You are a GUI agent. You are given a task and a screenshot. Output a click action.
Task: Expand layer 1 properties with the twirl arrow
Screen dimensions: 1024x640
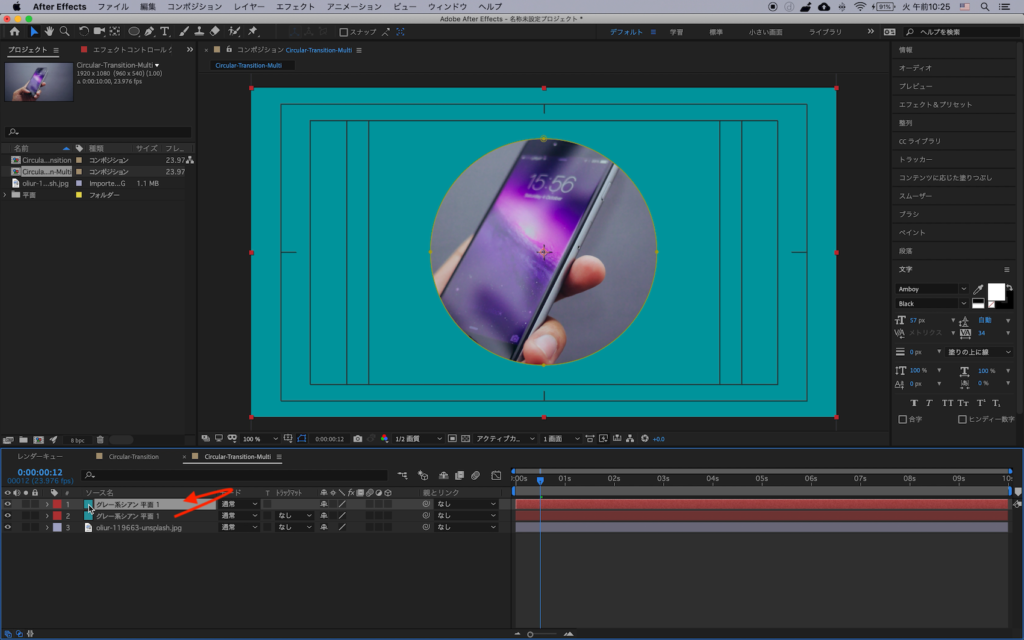pyautogui.click(x=46, y=504)
